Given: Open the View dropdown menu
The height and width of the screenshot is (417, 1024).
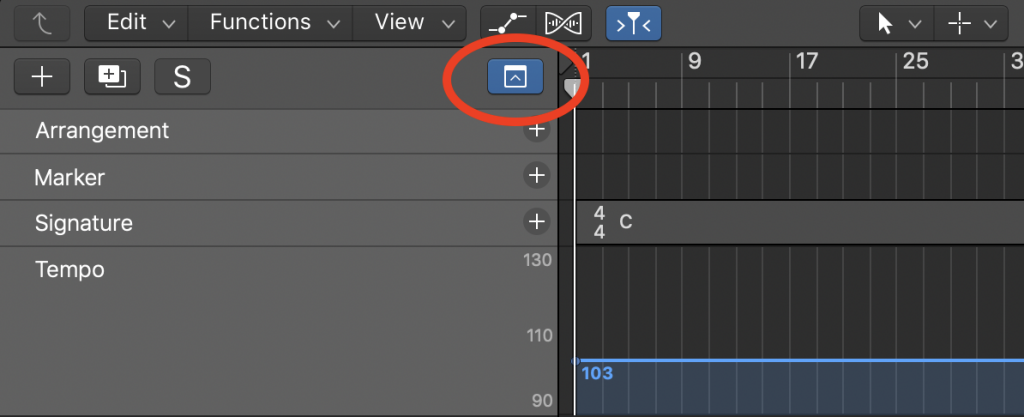Looking at the screenshot, I should pos(409,23).
